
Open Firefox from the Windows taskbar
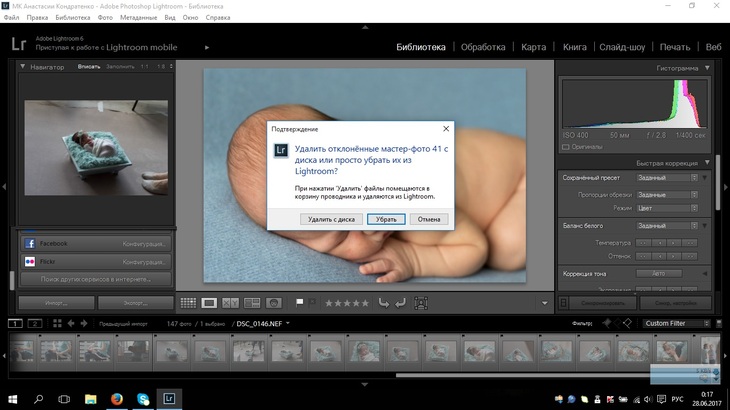[x=117, y=398]
